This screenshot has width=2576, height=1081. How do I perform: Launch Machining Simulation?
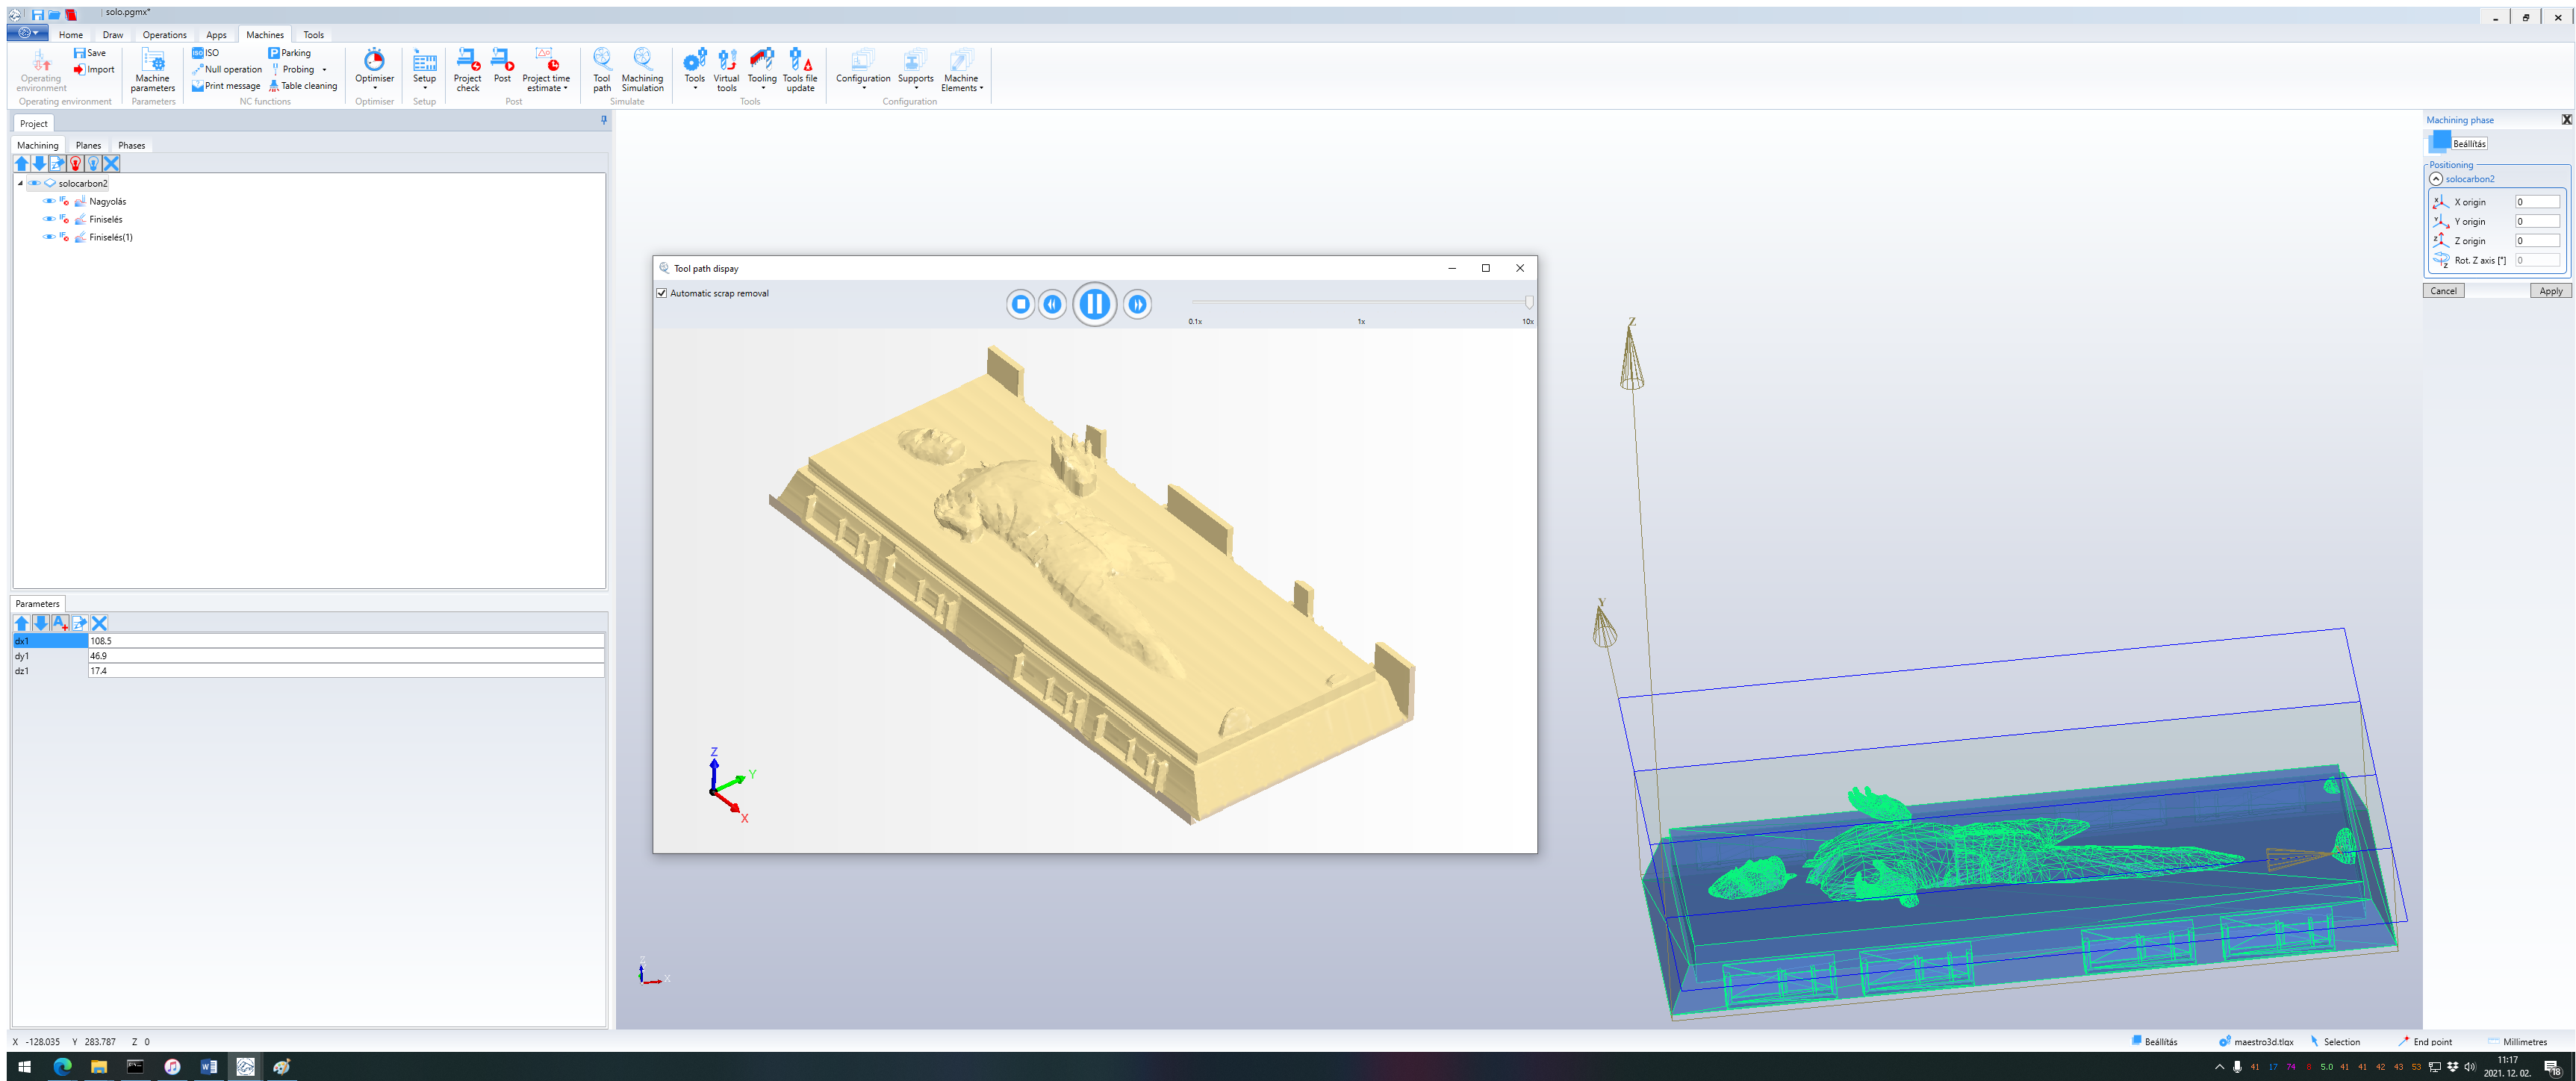(x=642, y=70)
